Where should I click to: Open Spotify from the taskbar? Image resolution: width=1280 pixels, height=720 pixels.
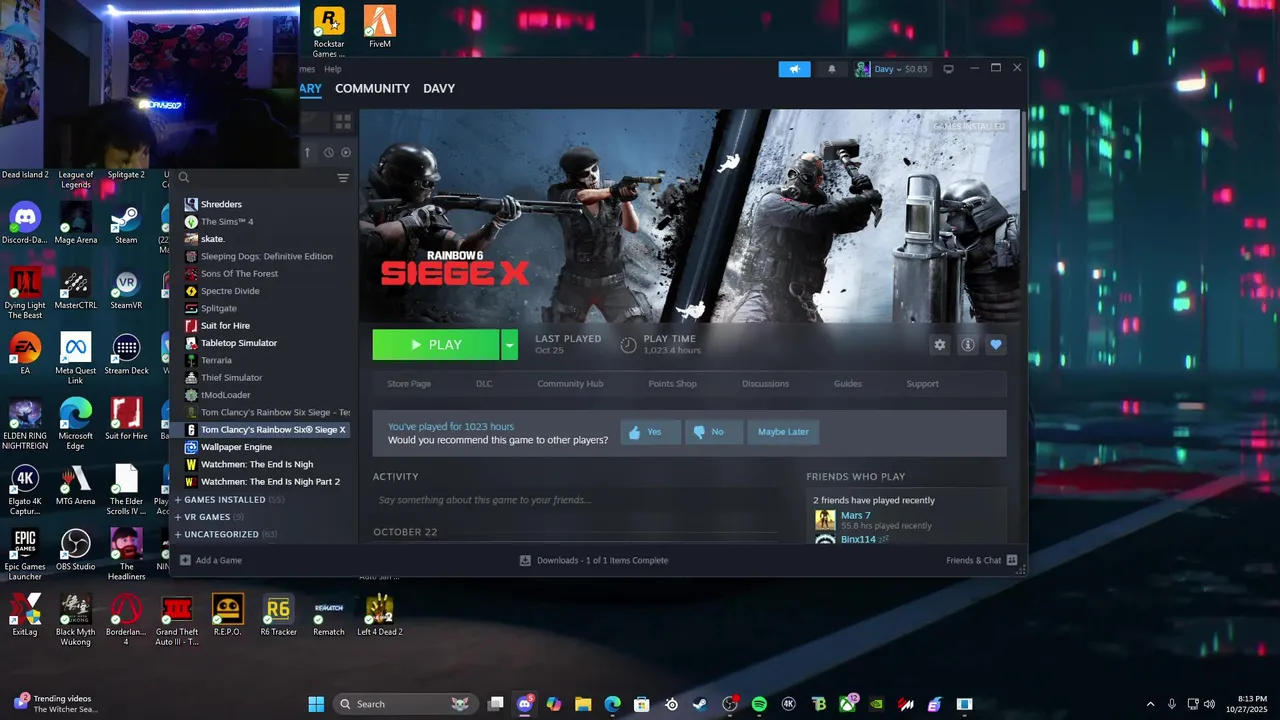(759, 704)
